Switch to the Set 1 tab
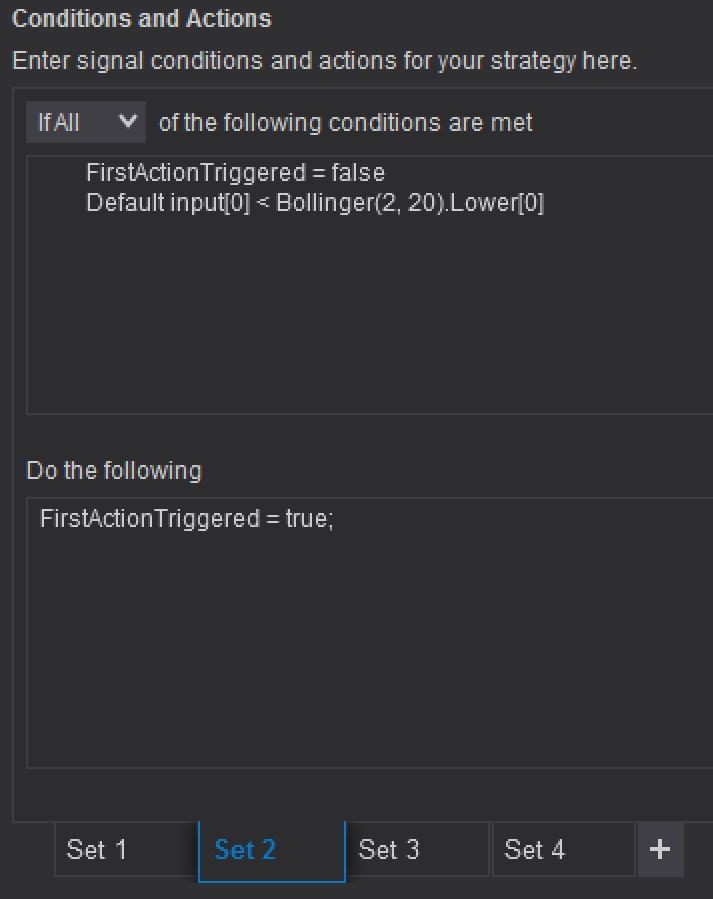The height and width of the screenshot is (899, 713). tap(97, 850)
